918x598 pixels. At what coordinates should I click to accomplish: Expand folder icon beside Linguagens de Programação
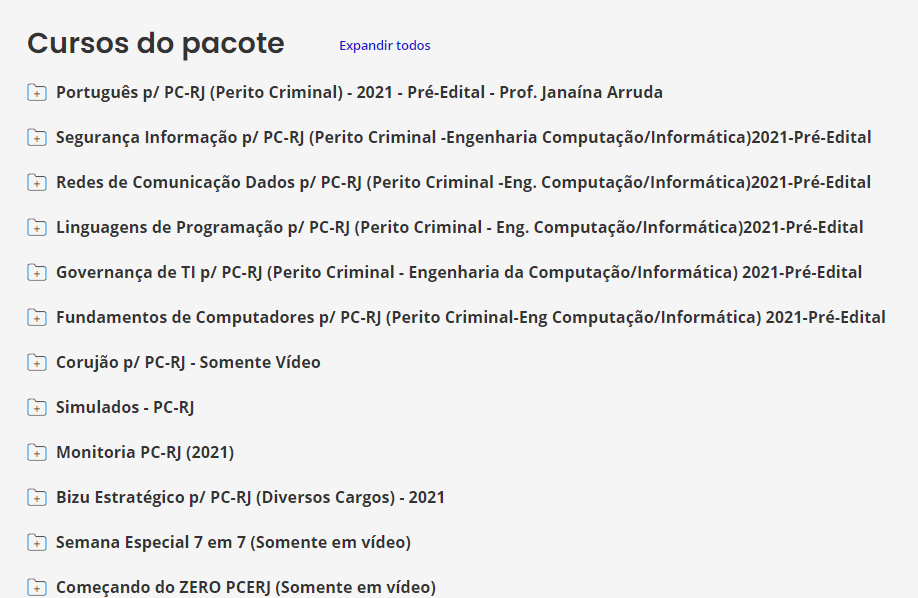[37, 228]
